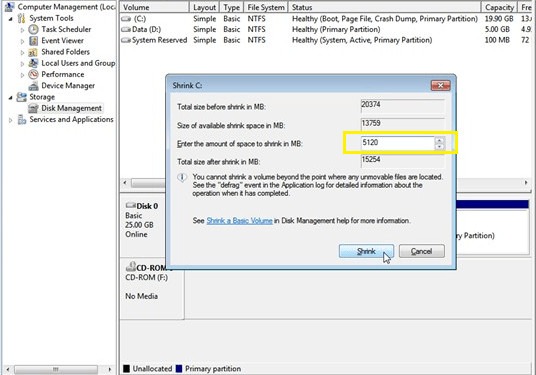This screenshot has width=536, height=375.
Task: Open Device Manager via its icon
Action: pos(33,86)
